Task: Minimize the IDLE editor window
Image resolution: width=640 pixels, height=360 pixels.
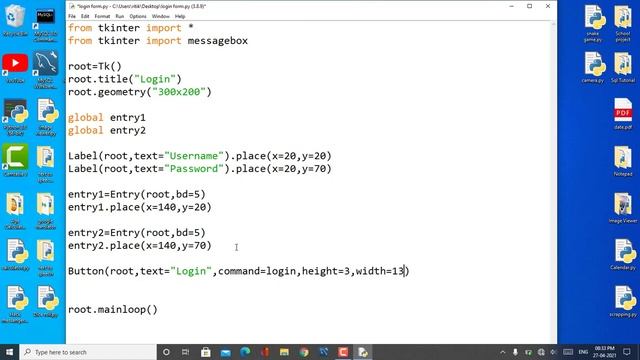Action: [511, 6]
